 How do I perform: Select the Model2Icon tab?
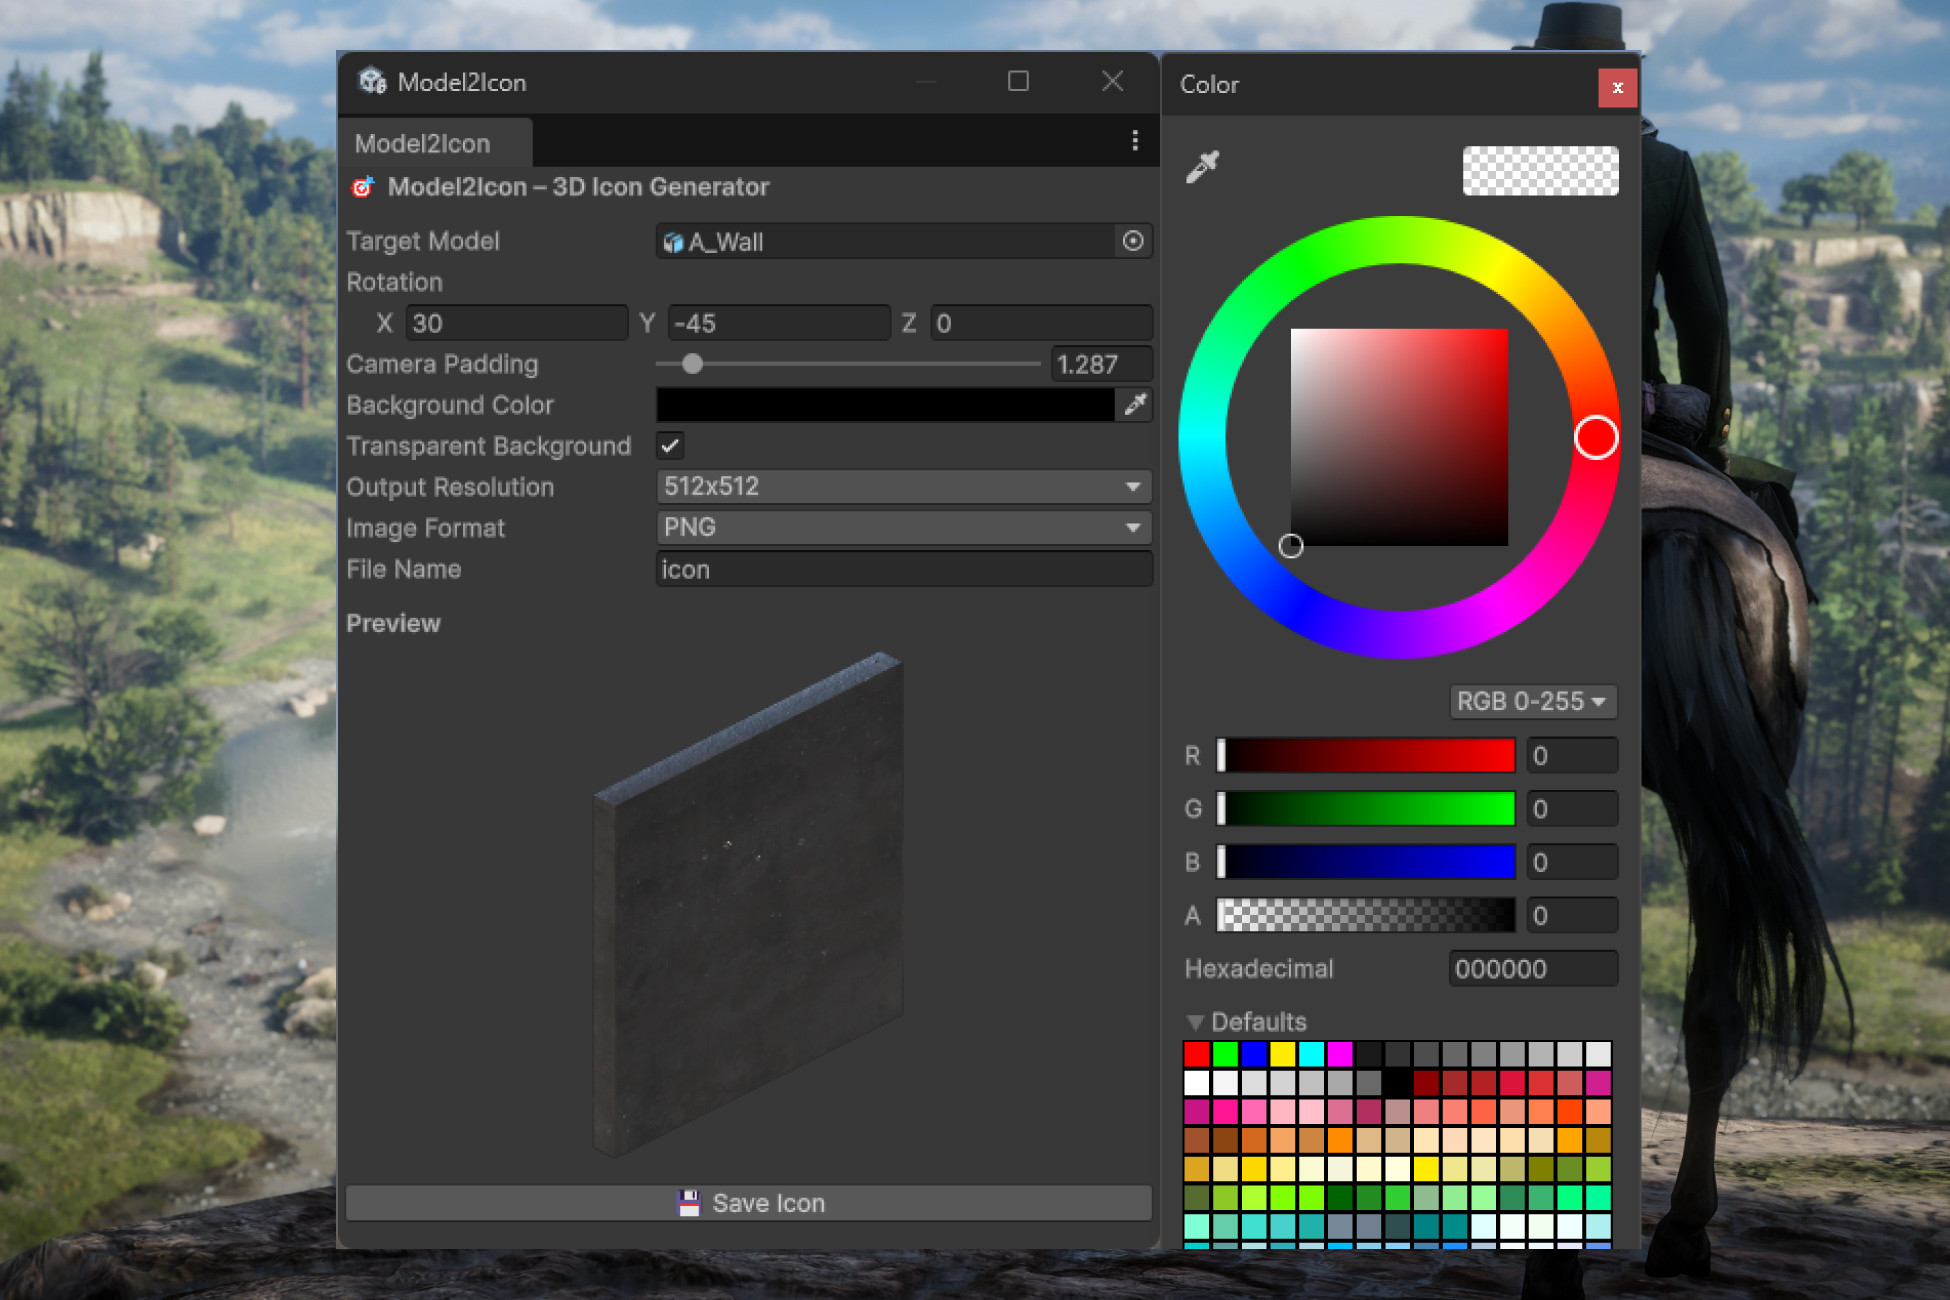point(425,142)
